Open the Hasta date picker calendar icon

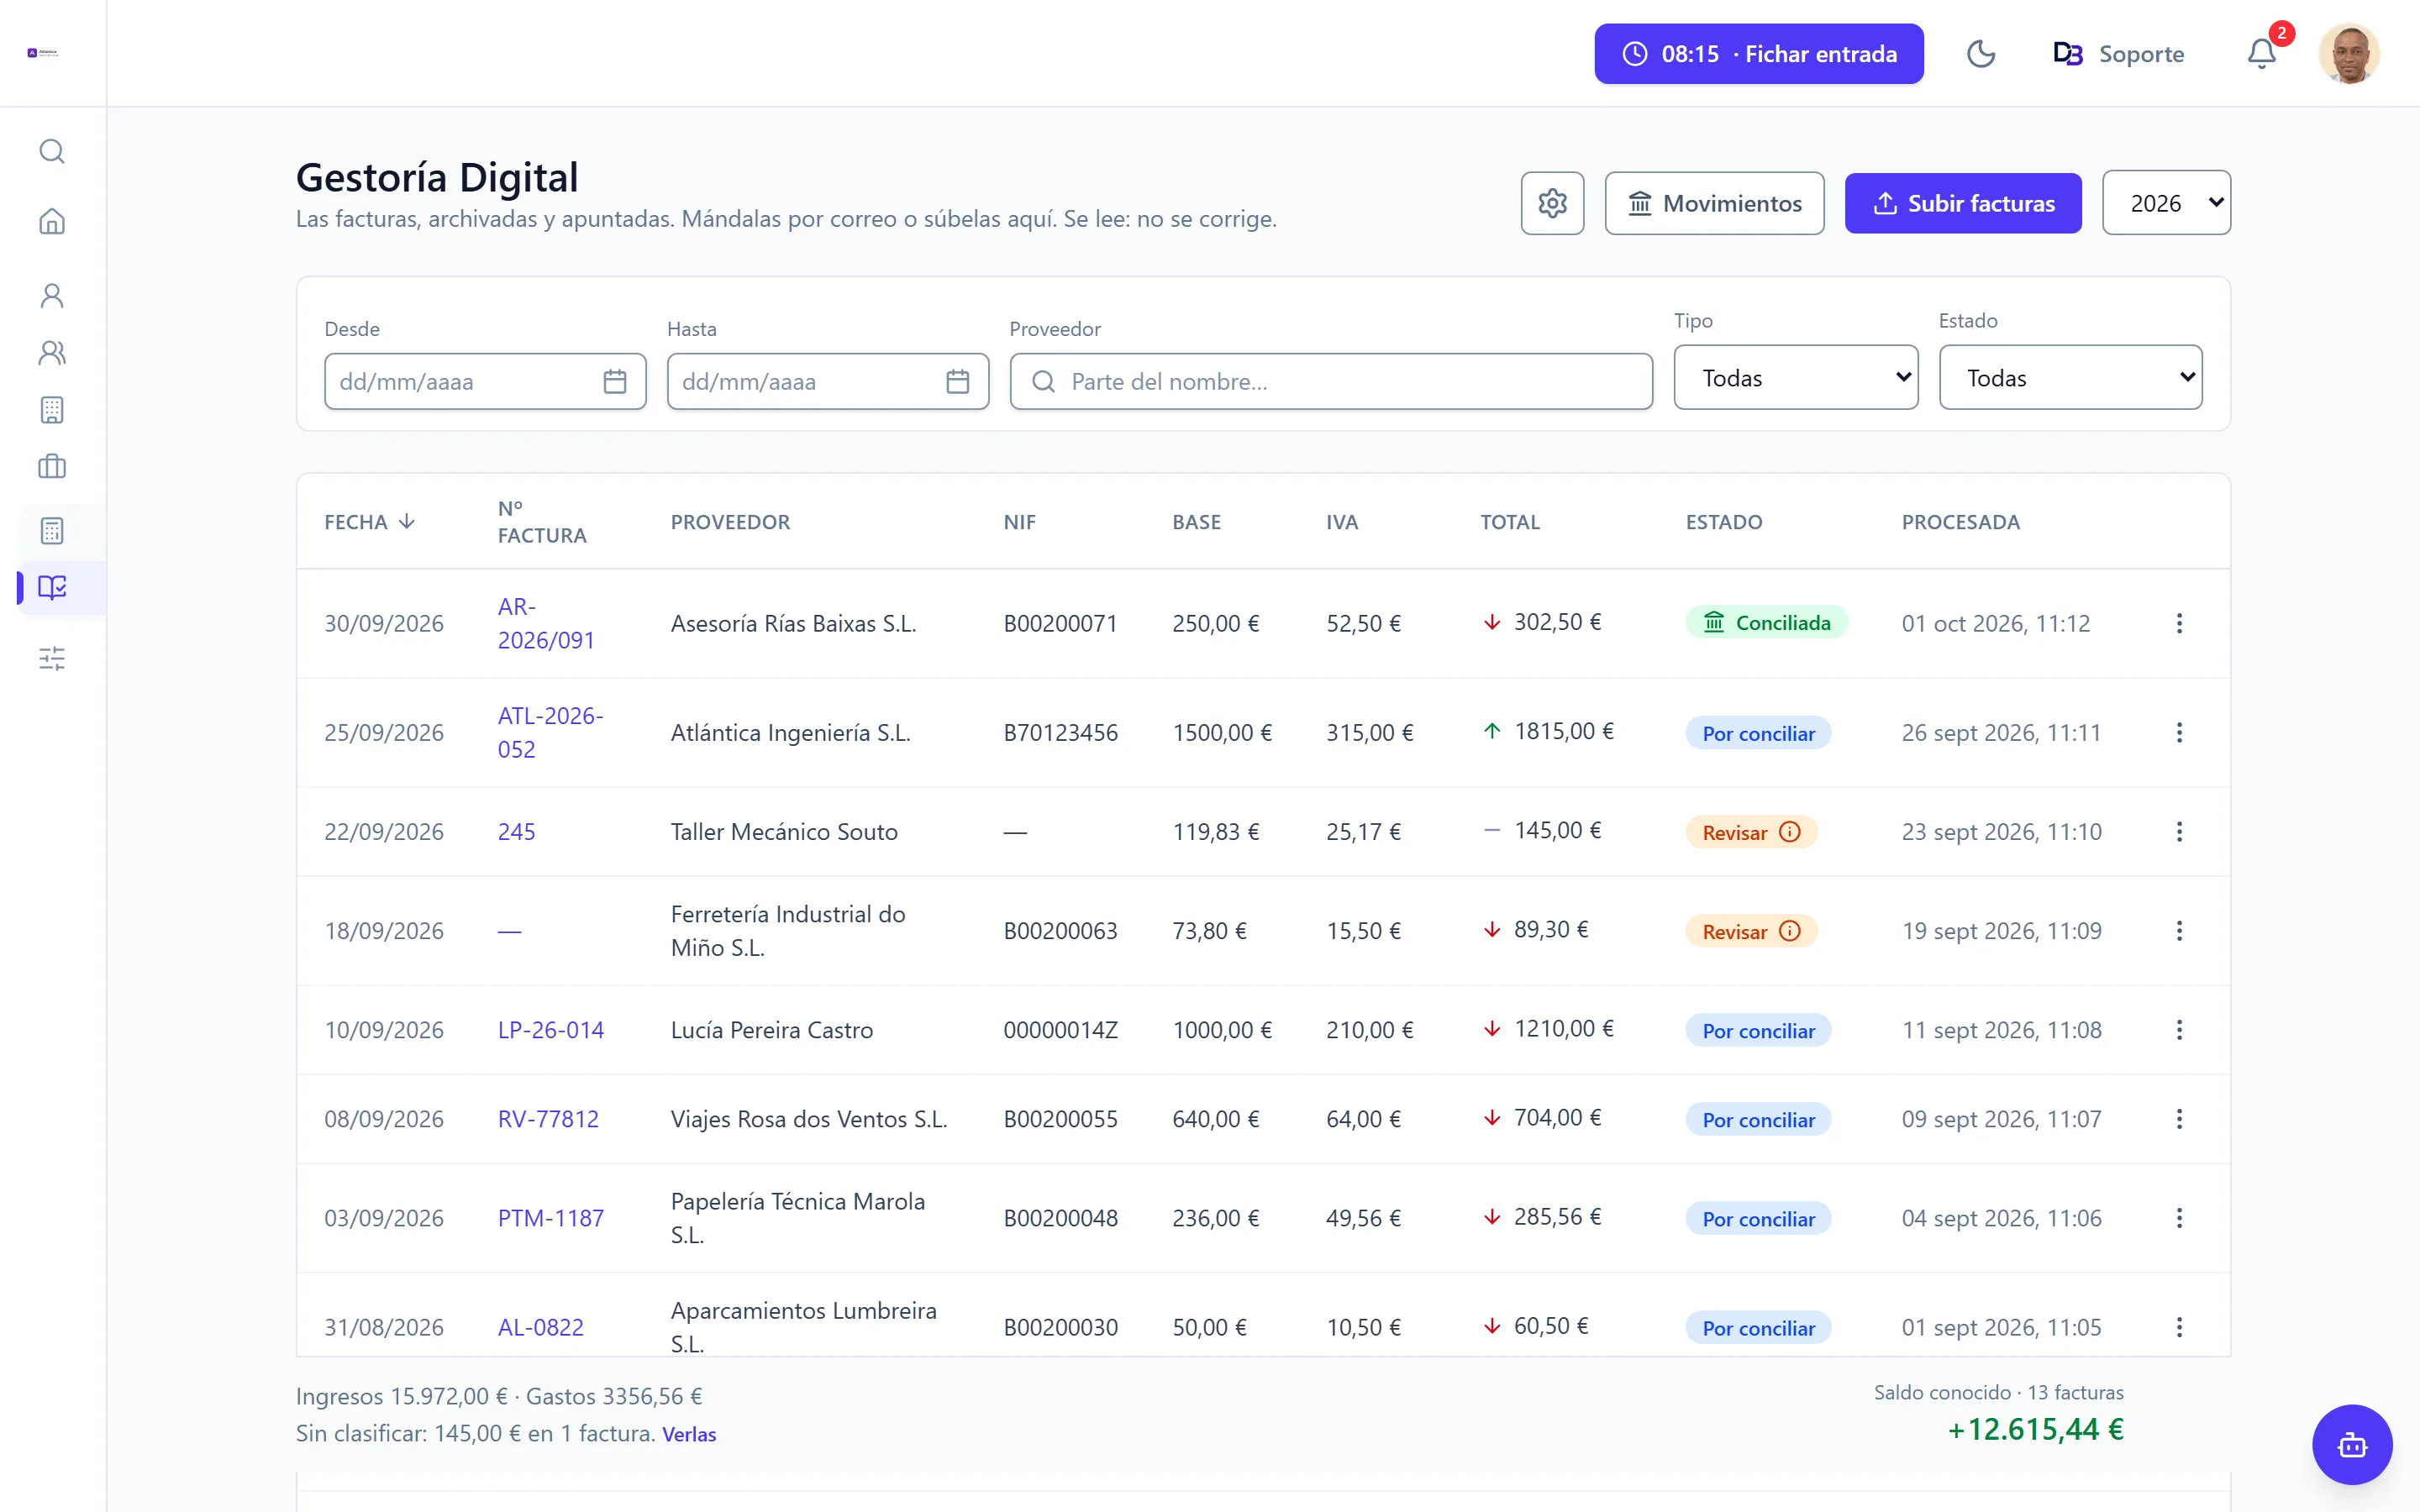[x=958, y=381]
